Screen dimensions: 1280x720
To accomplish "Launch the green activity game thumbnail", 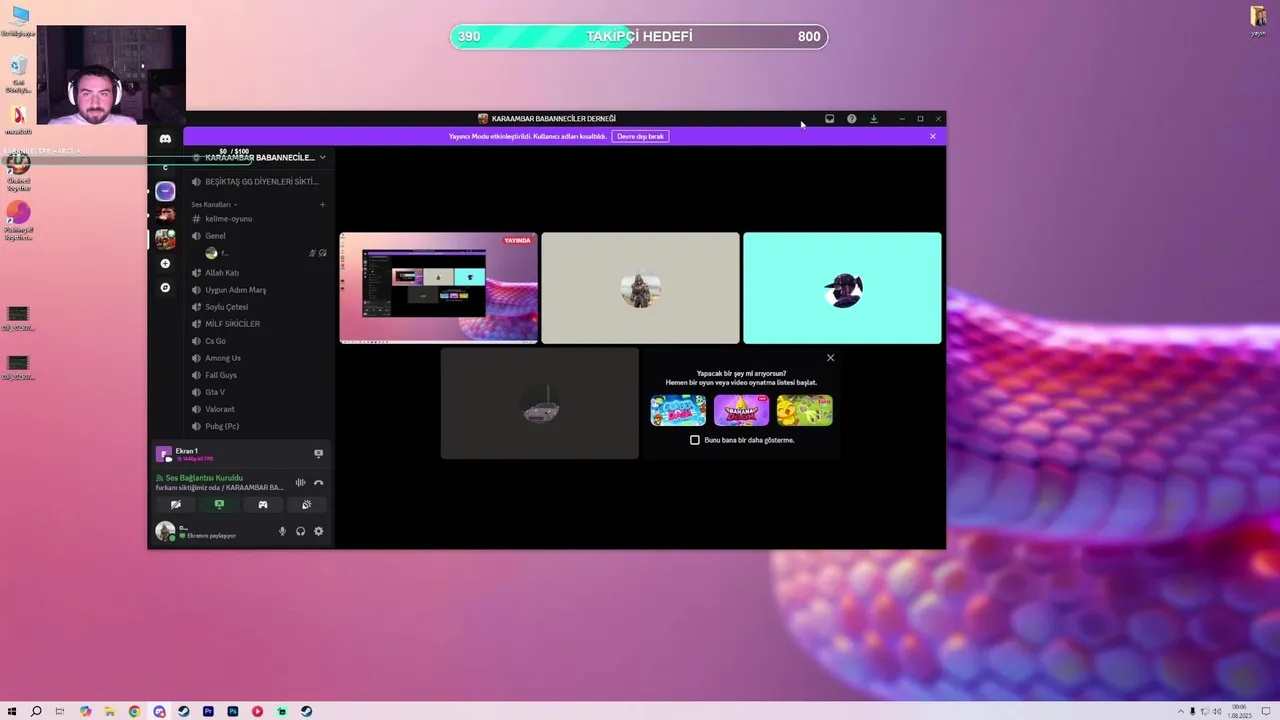I will coord(804,410).
